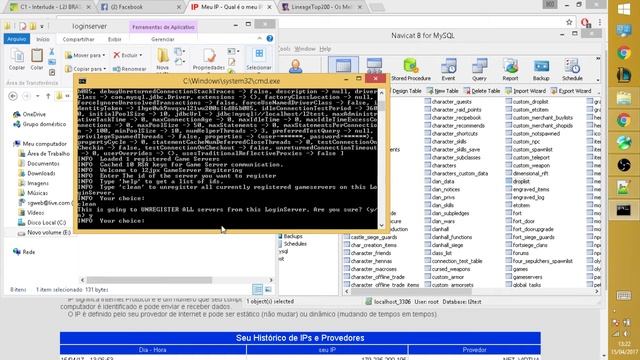Click the Explorer up-folder arrow

coord(48,96)
